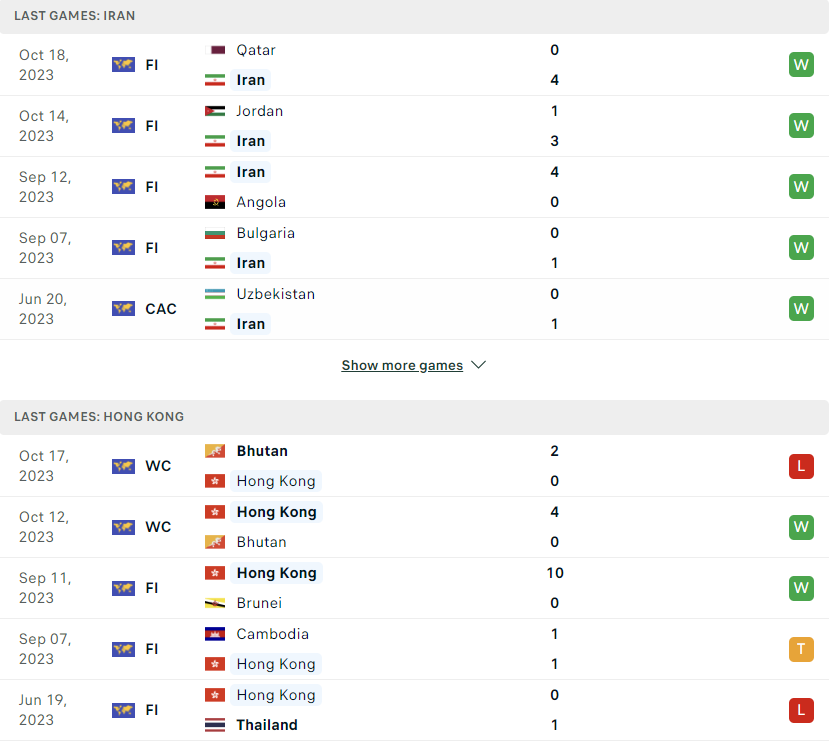Image resolution: width=829 pixels, height=741 pixels.
Task: Click the chevron next to Show more games
Action: (x=478, y=365)
